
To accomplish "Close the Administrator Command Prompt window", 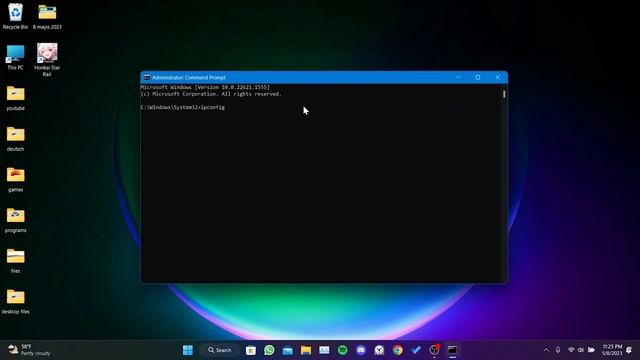I will pyautogui.click(x=498, y=77).
